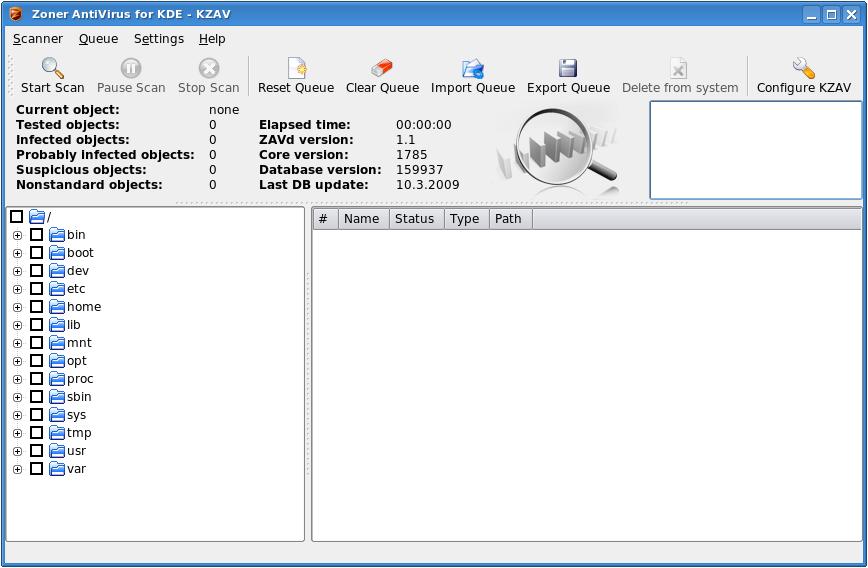Screen dimensions: 868x568
Task: Check the root / folder checkbox
Action: pyautogui.click(x=17, y=216)
